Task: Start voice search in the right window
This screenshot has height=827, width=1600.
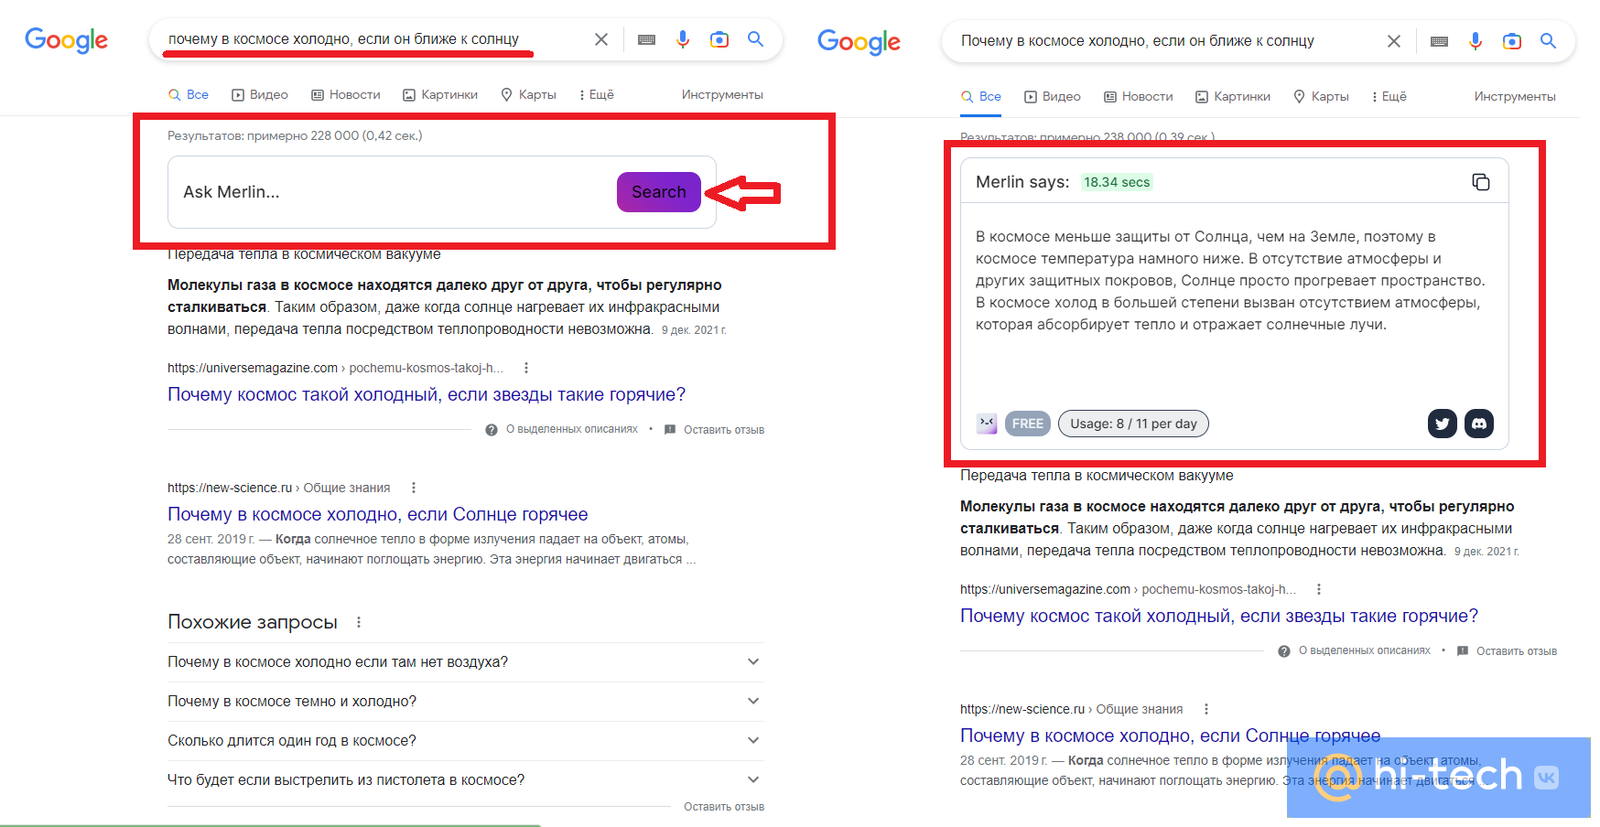Action: click(x=1475, y=41)
